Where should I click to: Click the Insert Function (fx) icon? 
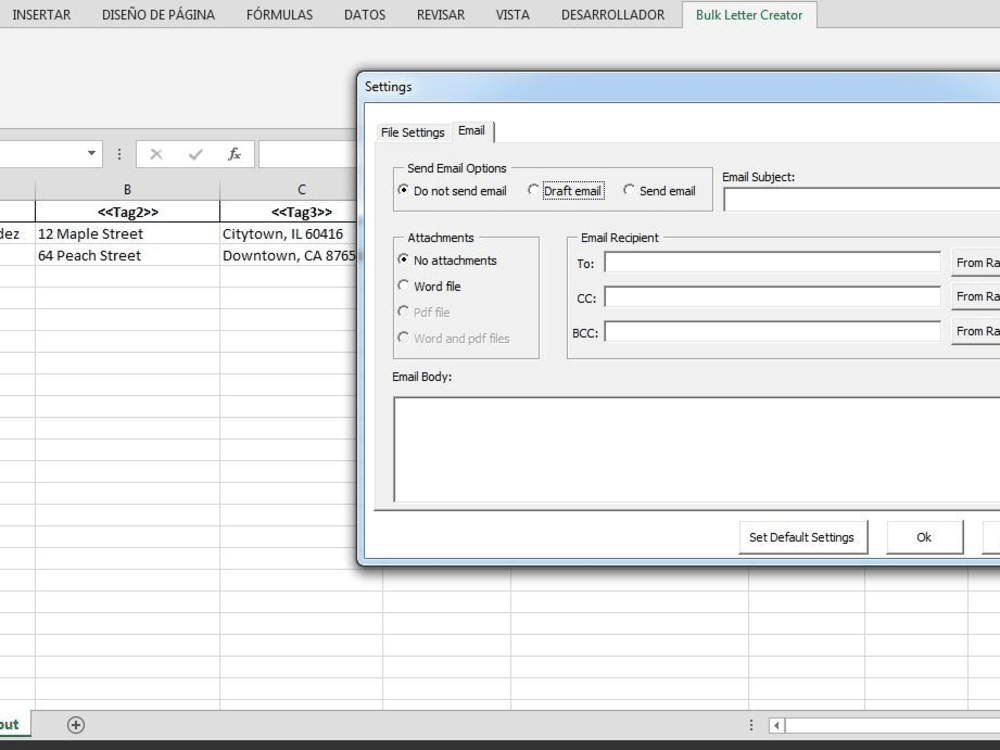[x=234, y=153]
